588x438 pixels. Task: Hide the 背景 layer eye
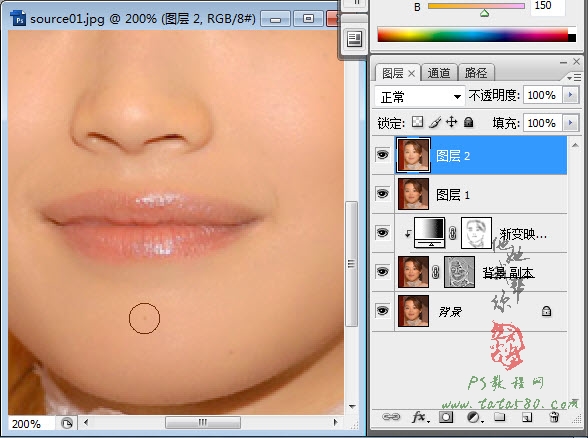[x=382, y=310]
